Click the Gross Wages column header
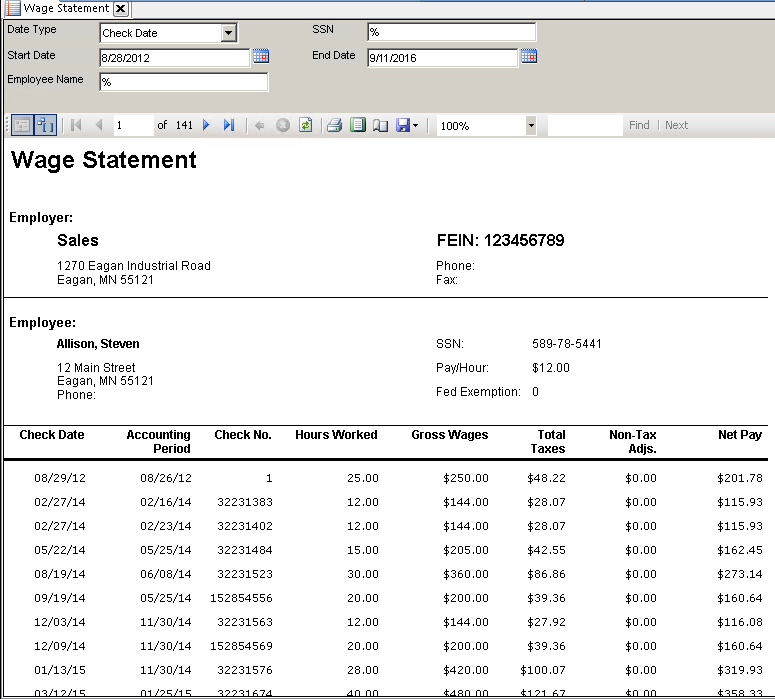This screenshot has width=775, height=699. pyautogui.click(x=450, y=435)
